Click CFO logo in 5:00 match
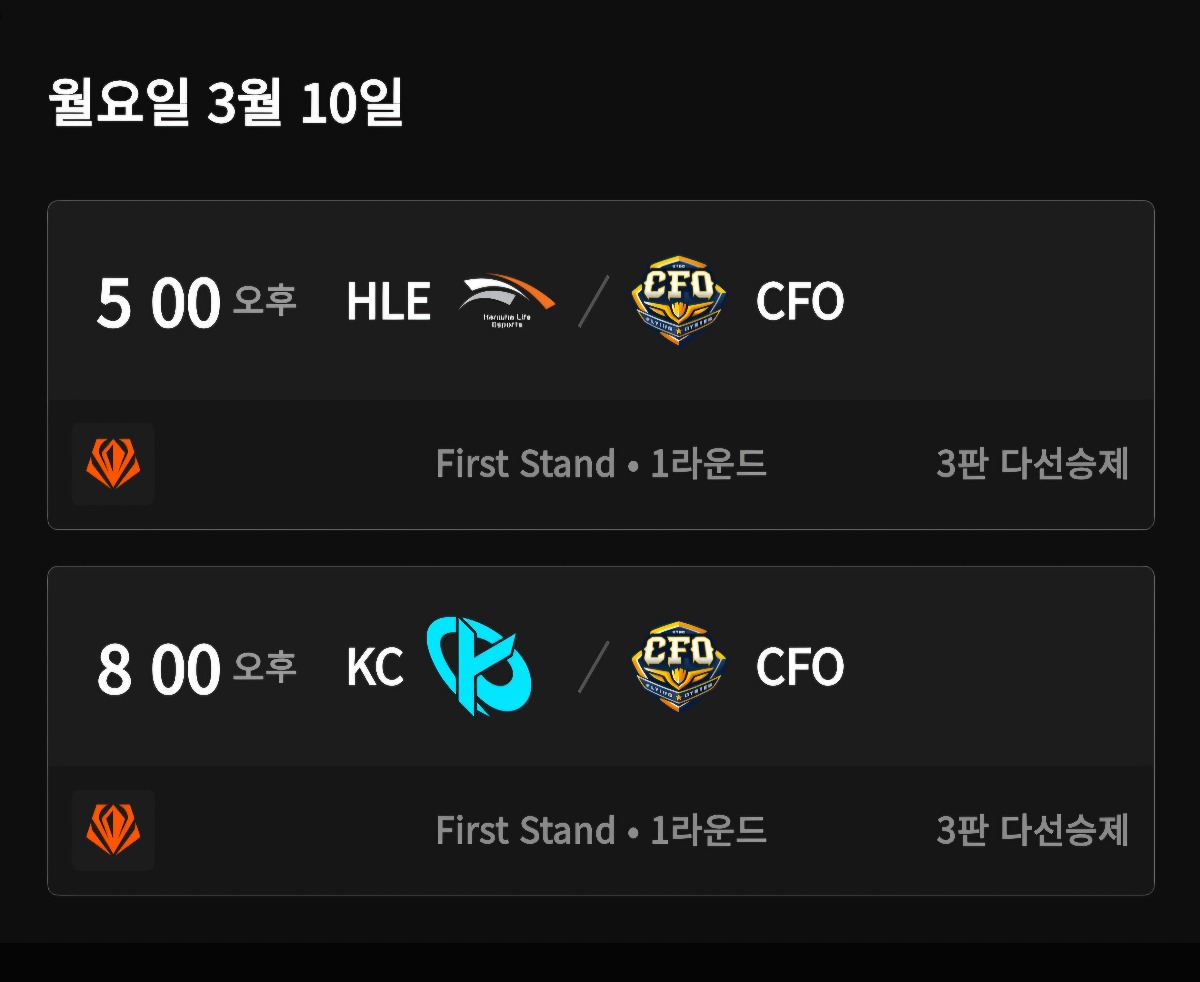1200x982 pixels. coord(679,300)
